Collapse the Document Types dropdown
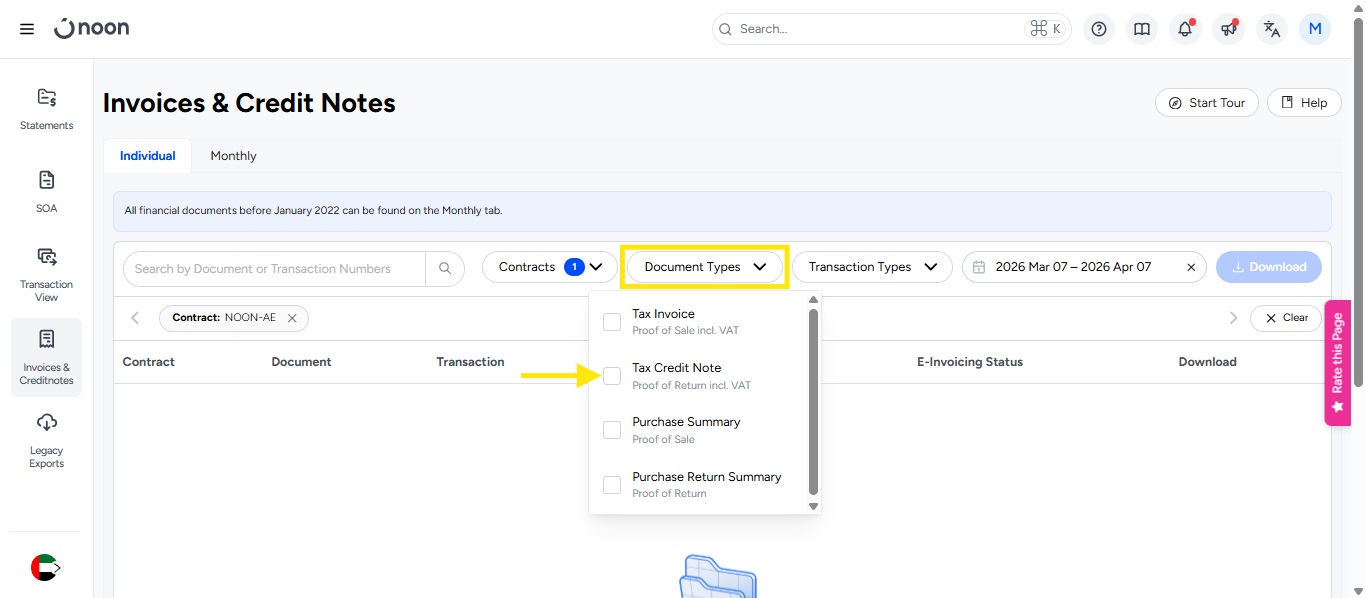This screenshot has width=1365, height=598. pos(705,267)
